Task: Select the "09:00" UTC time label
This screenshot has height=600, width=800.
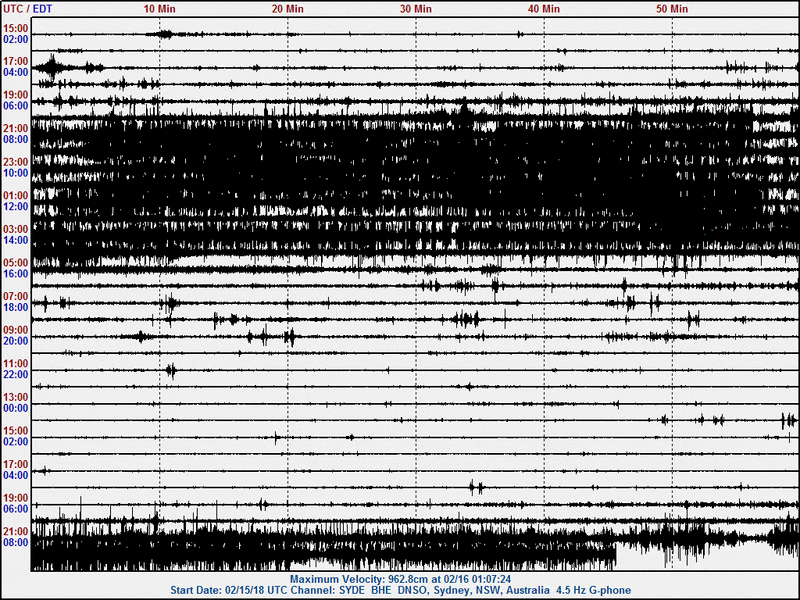Action: coord(16,330)
